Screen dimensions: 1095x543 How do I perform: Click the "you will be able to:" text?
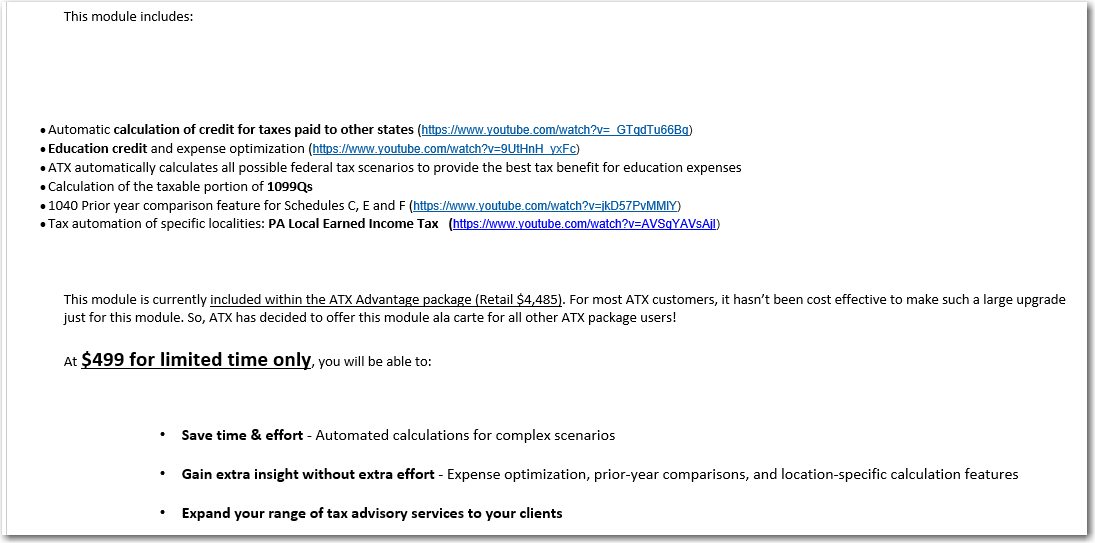376,362
